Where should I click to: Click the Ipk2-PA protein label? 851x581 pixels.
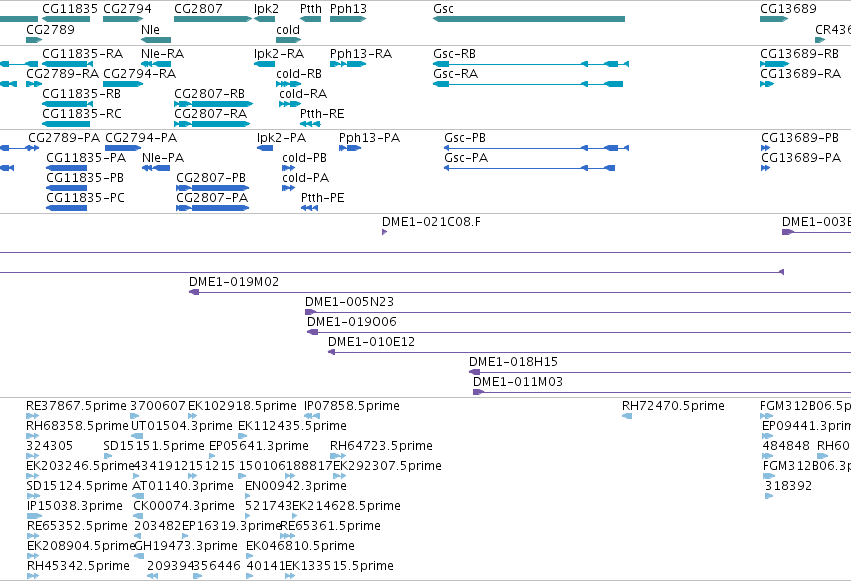pos(282,138)
